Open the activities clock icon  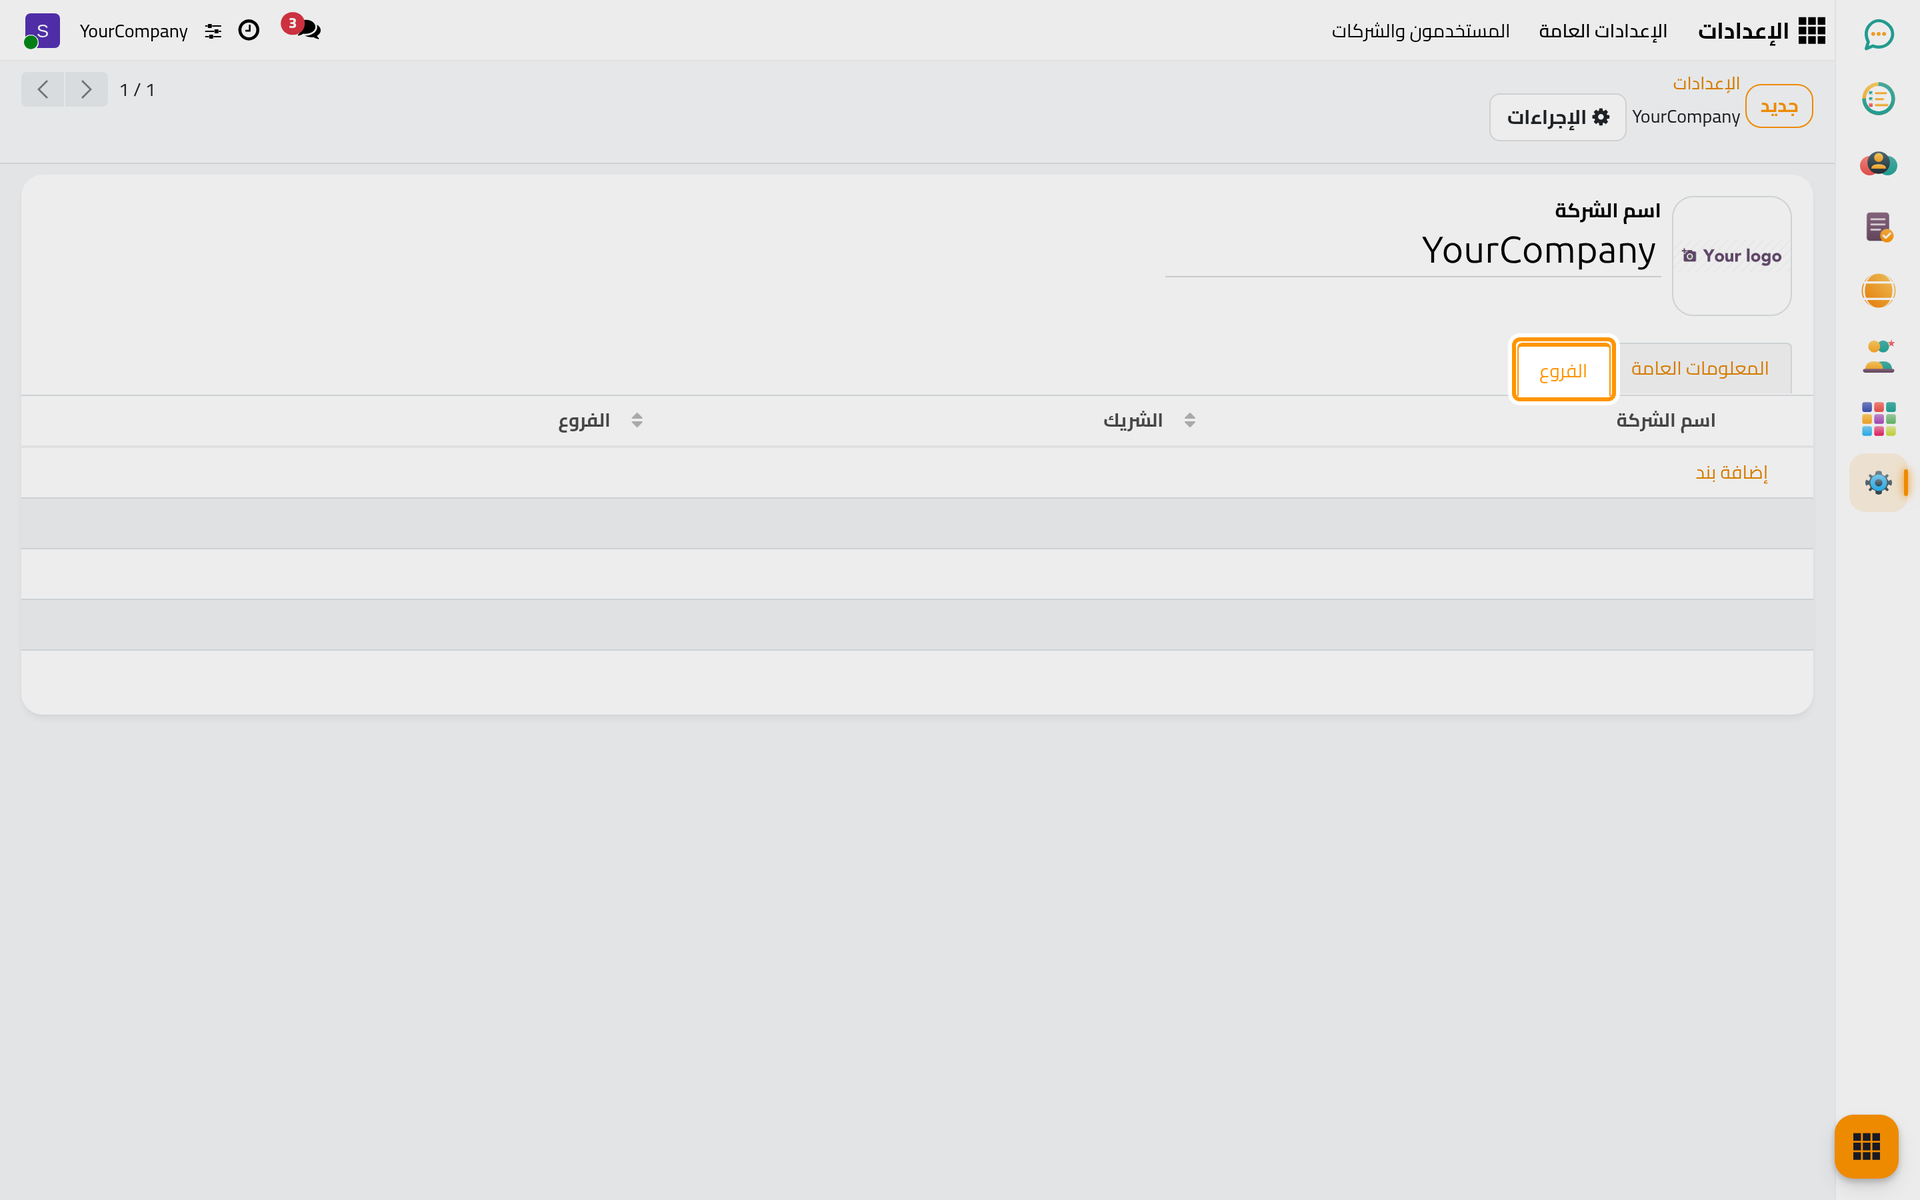coord(249,30)
